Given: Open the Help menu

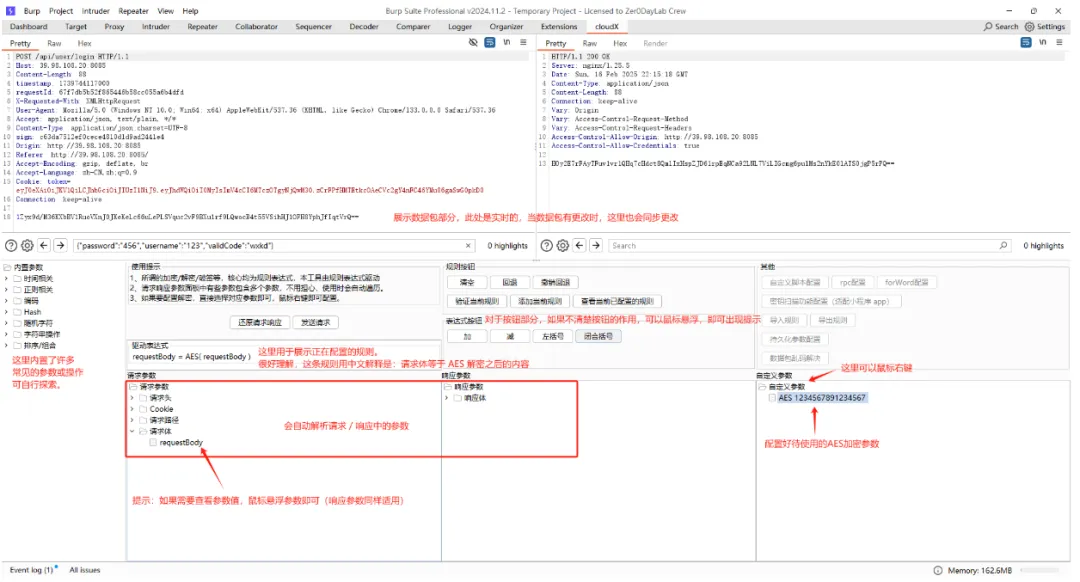Looking at the screenshot, I should (190, 11).
